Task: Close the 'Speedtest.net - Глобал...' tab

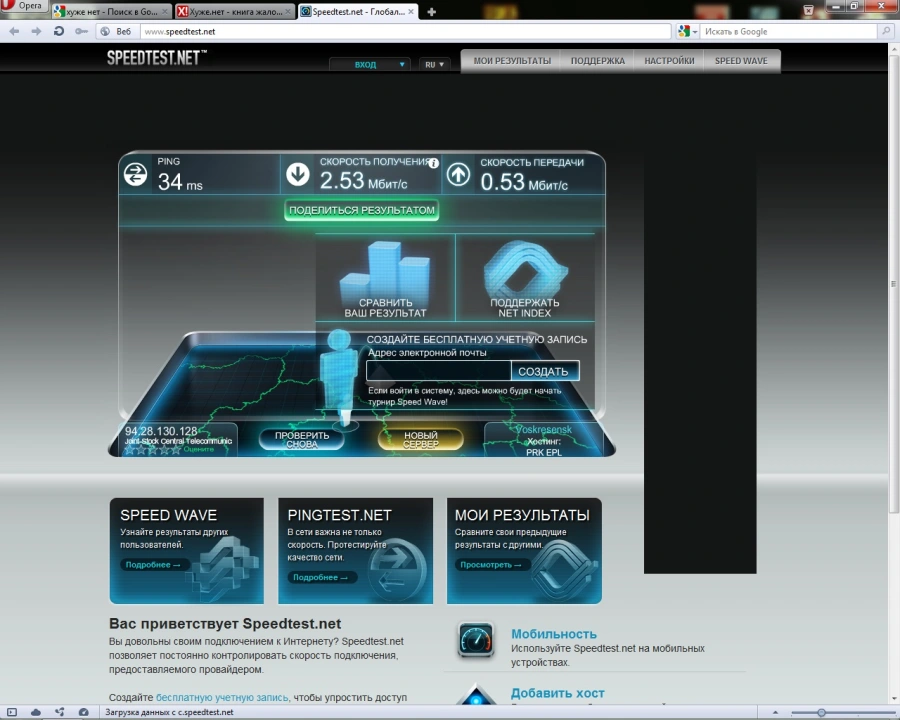Action: [x=411, y=11]
